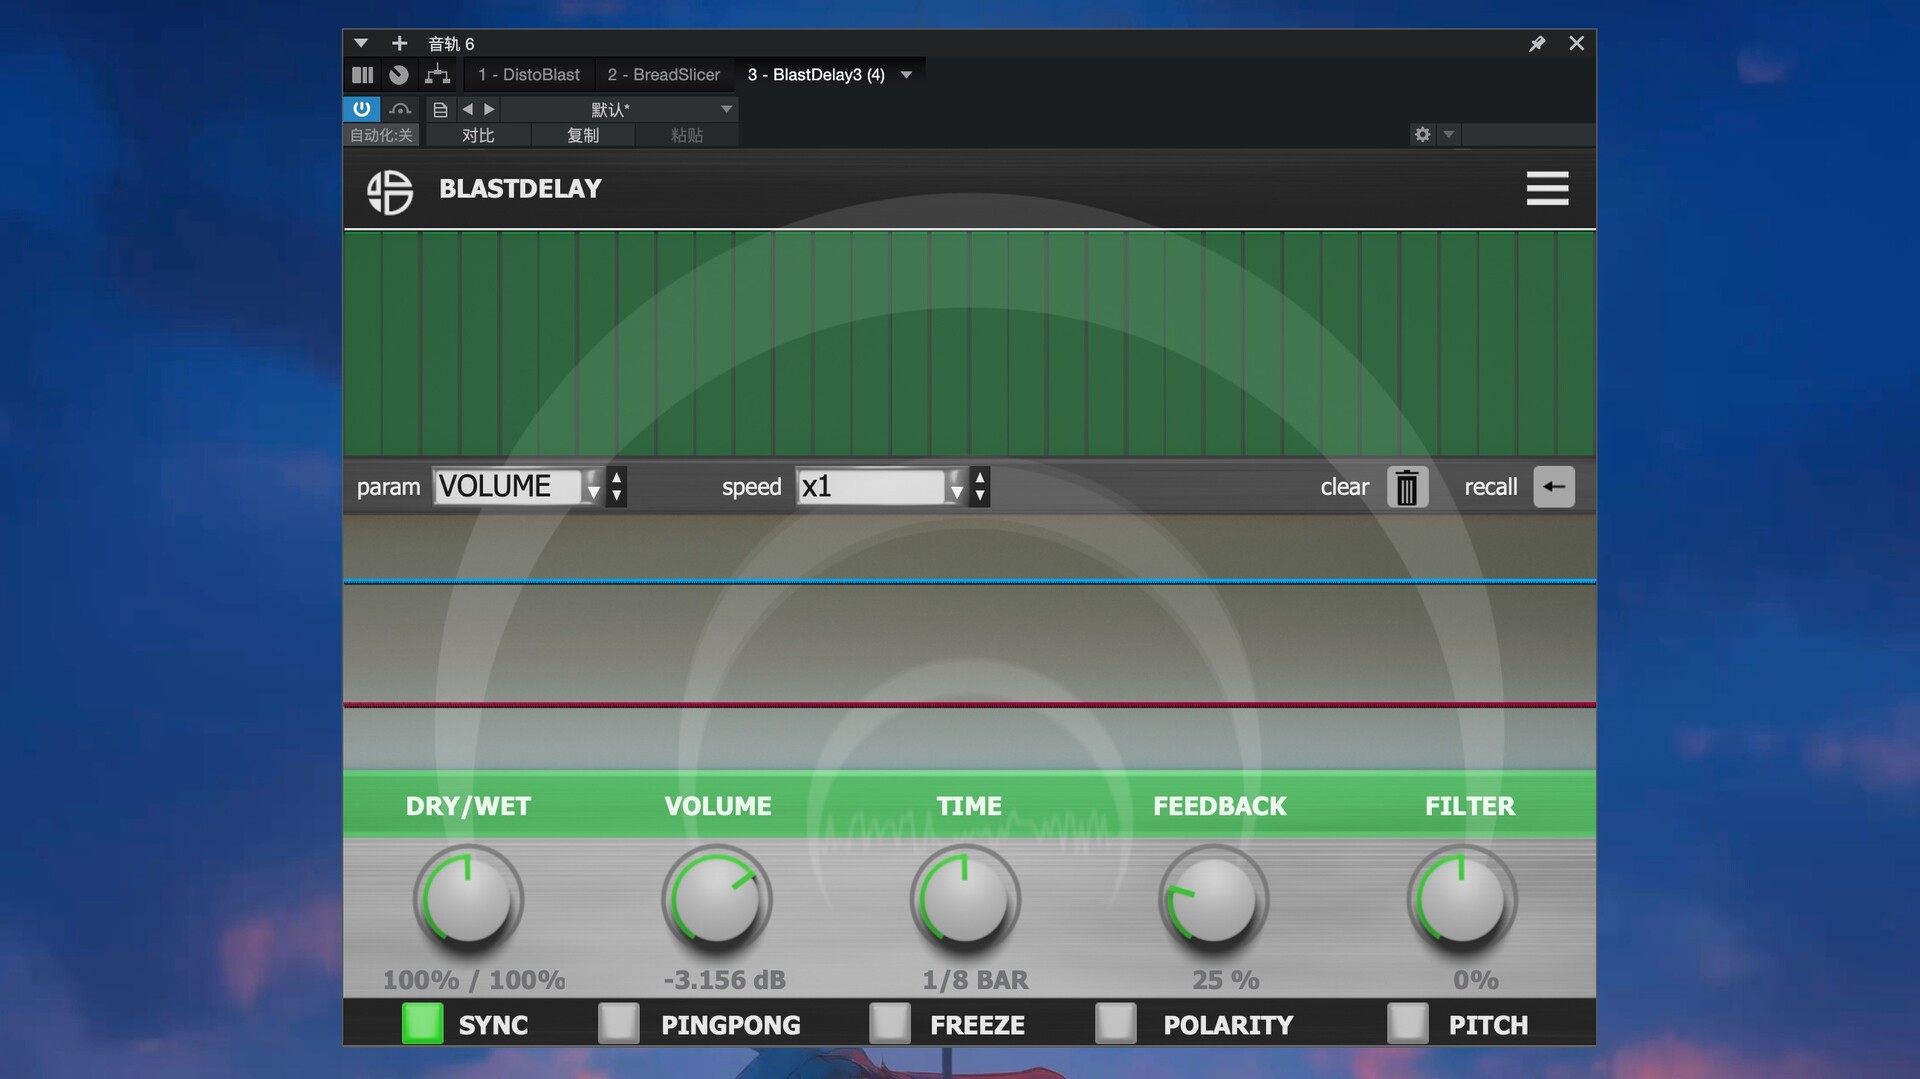1920x1079 pixels.
Task: Toggle the plugin power bypass button
Action: [361, 109]
